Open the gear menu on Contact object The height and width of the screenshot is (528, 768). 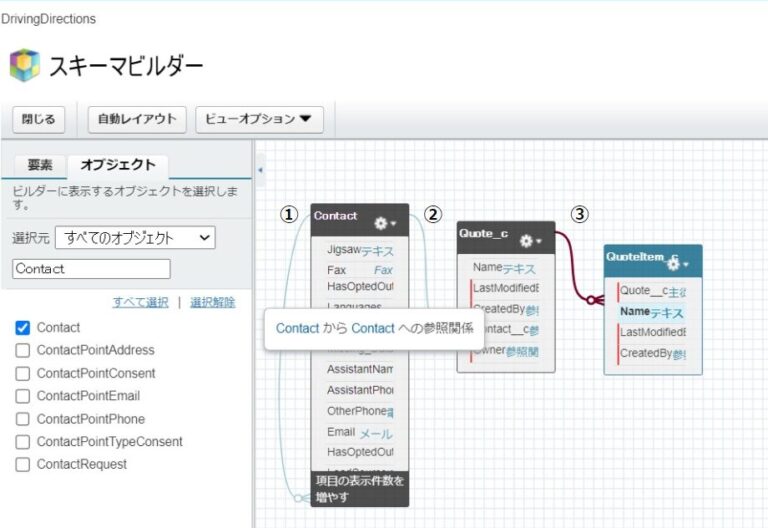point(384,222)
